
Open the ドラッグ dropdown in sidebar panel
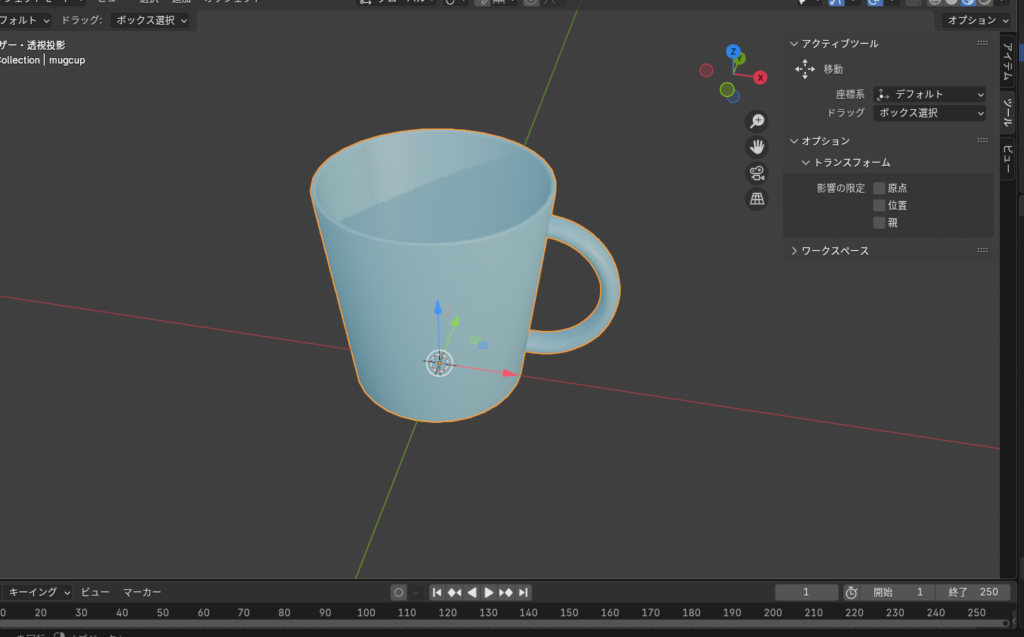click(x=930, y=113)
